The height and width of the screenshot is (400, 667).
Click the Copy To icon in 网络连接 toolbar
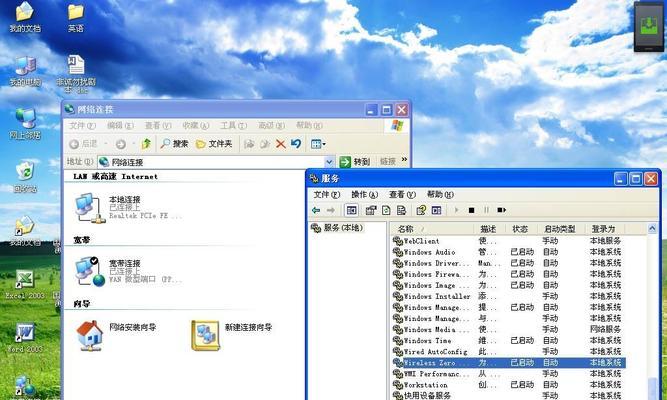click(x=265, y=144)
